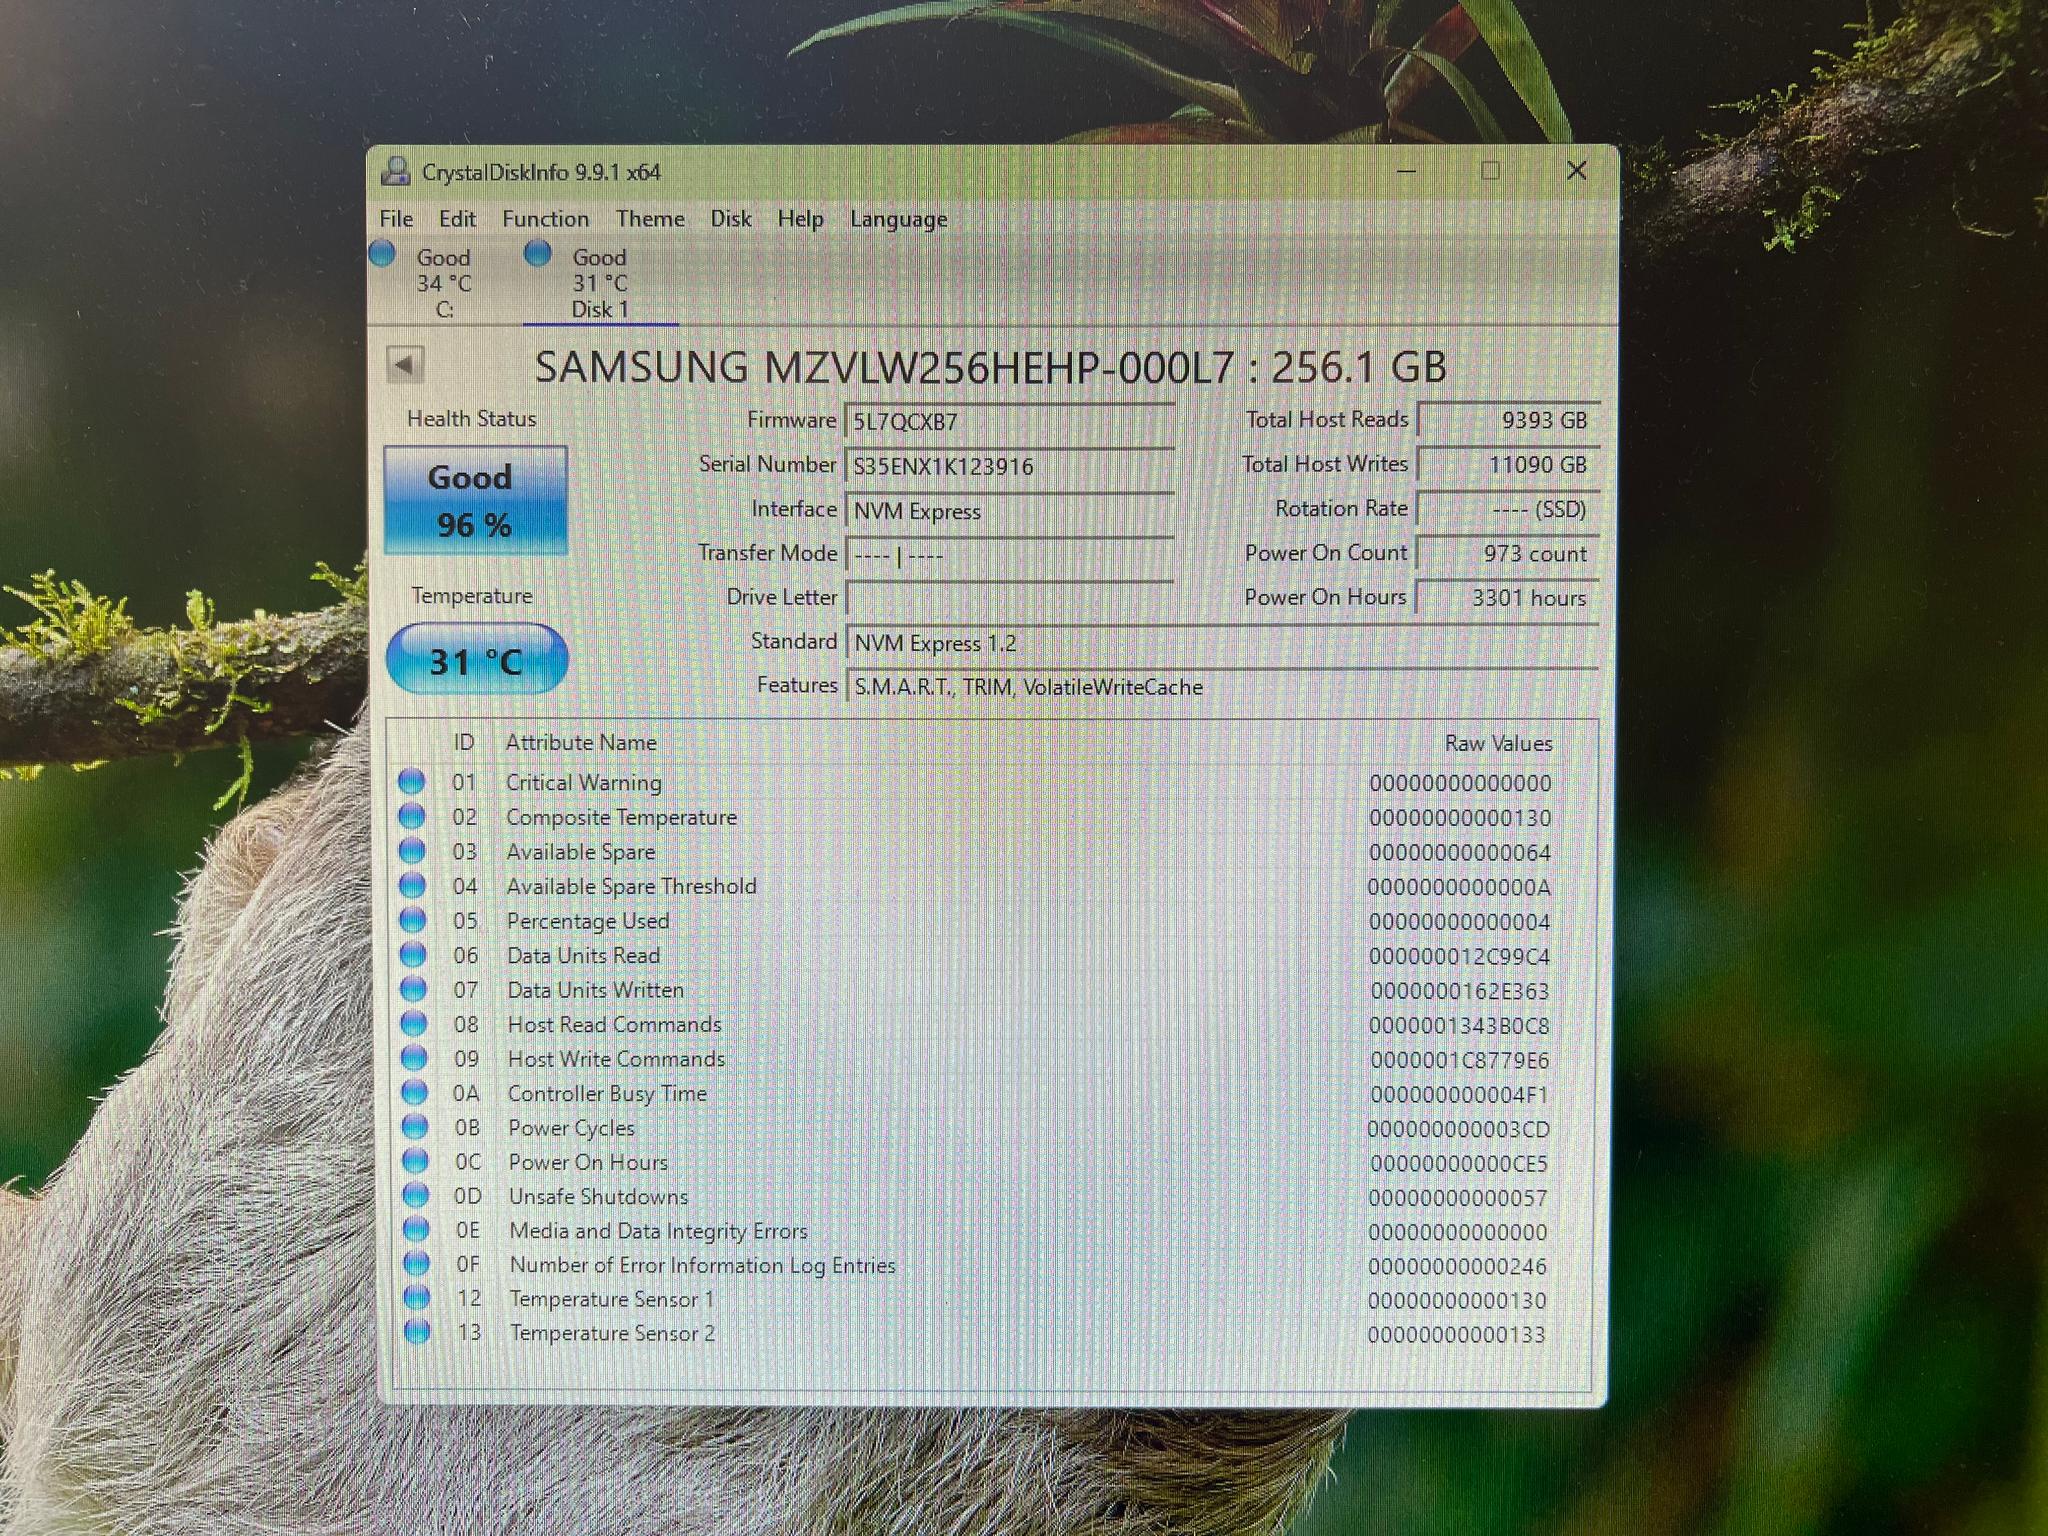Click the blue status orb for drive C:
The width and height of the screenshot is (2048, 1536).
[382, 254]
